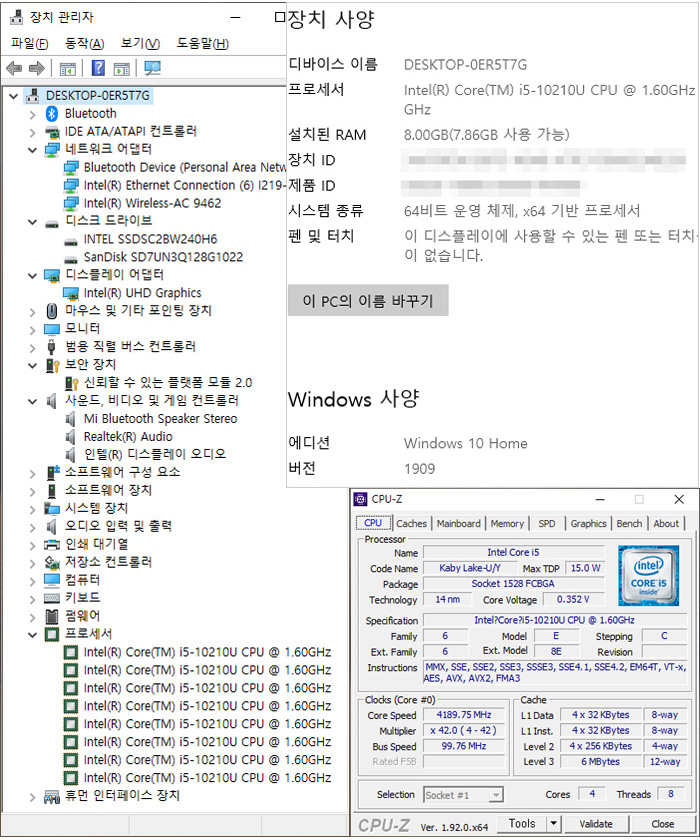Switch to the SPD tab in CPU-Z
The image size is (700, 840).
click(x=547, y=523)
